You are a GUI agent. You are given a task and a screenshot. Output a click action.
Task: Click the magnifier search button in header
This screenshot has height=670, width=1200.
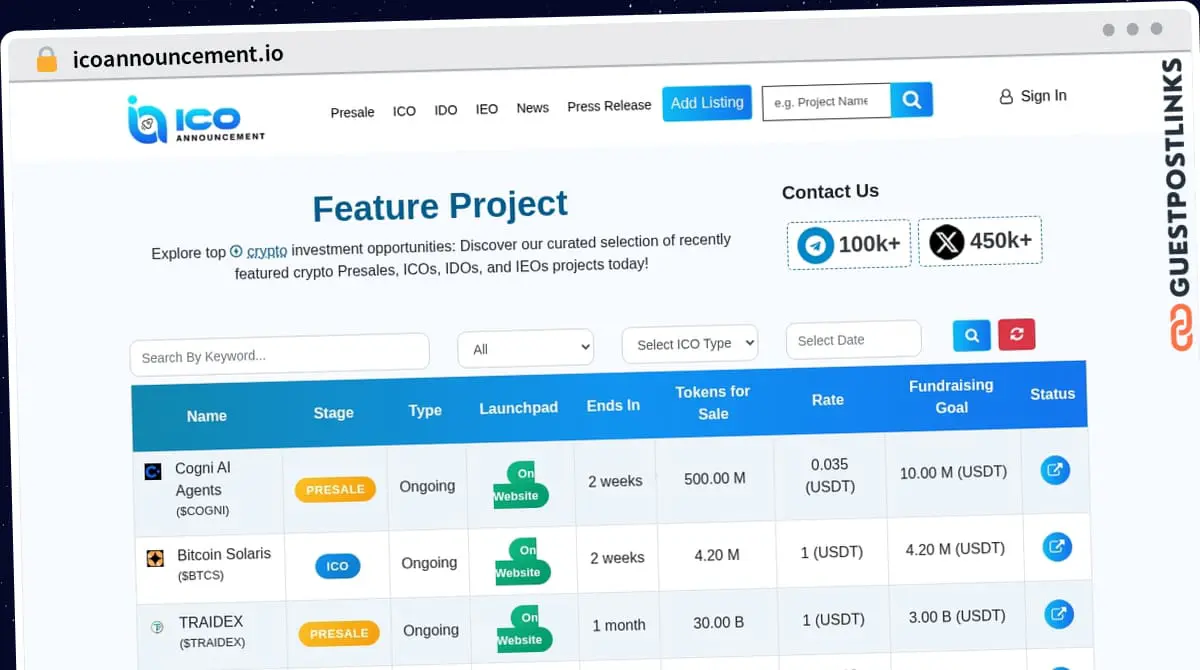(911, 99)
